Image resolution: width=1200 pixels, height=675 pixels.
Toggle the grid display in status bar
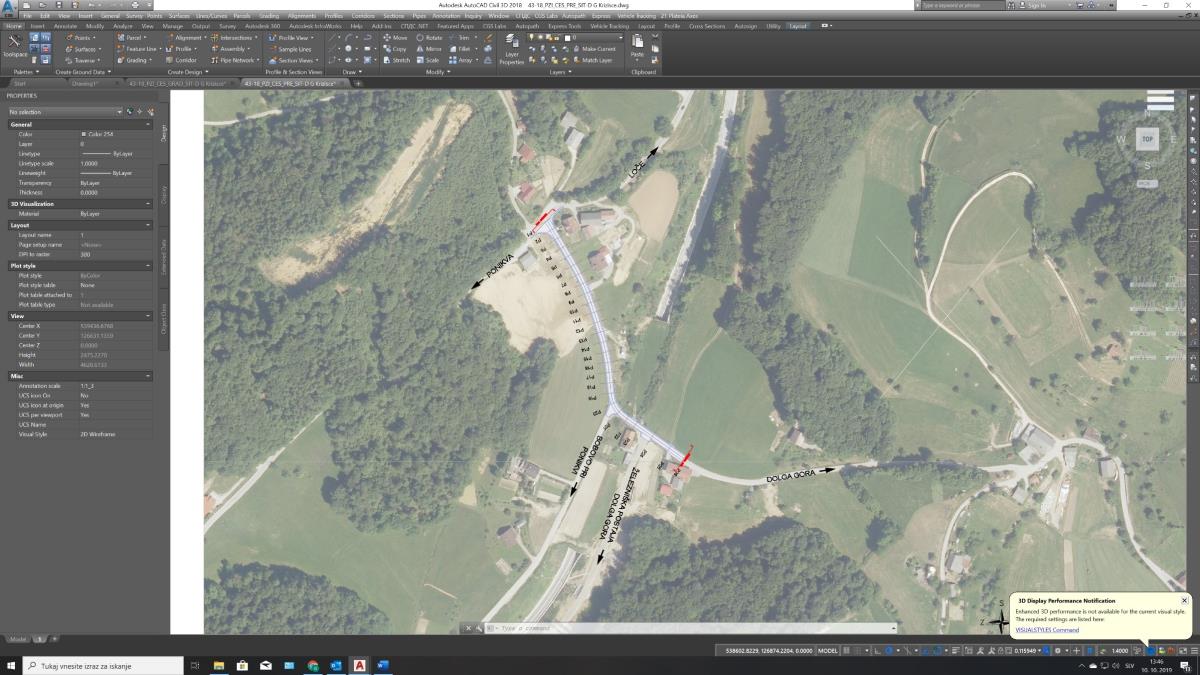pyautogui.click(x=847, y=650)
